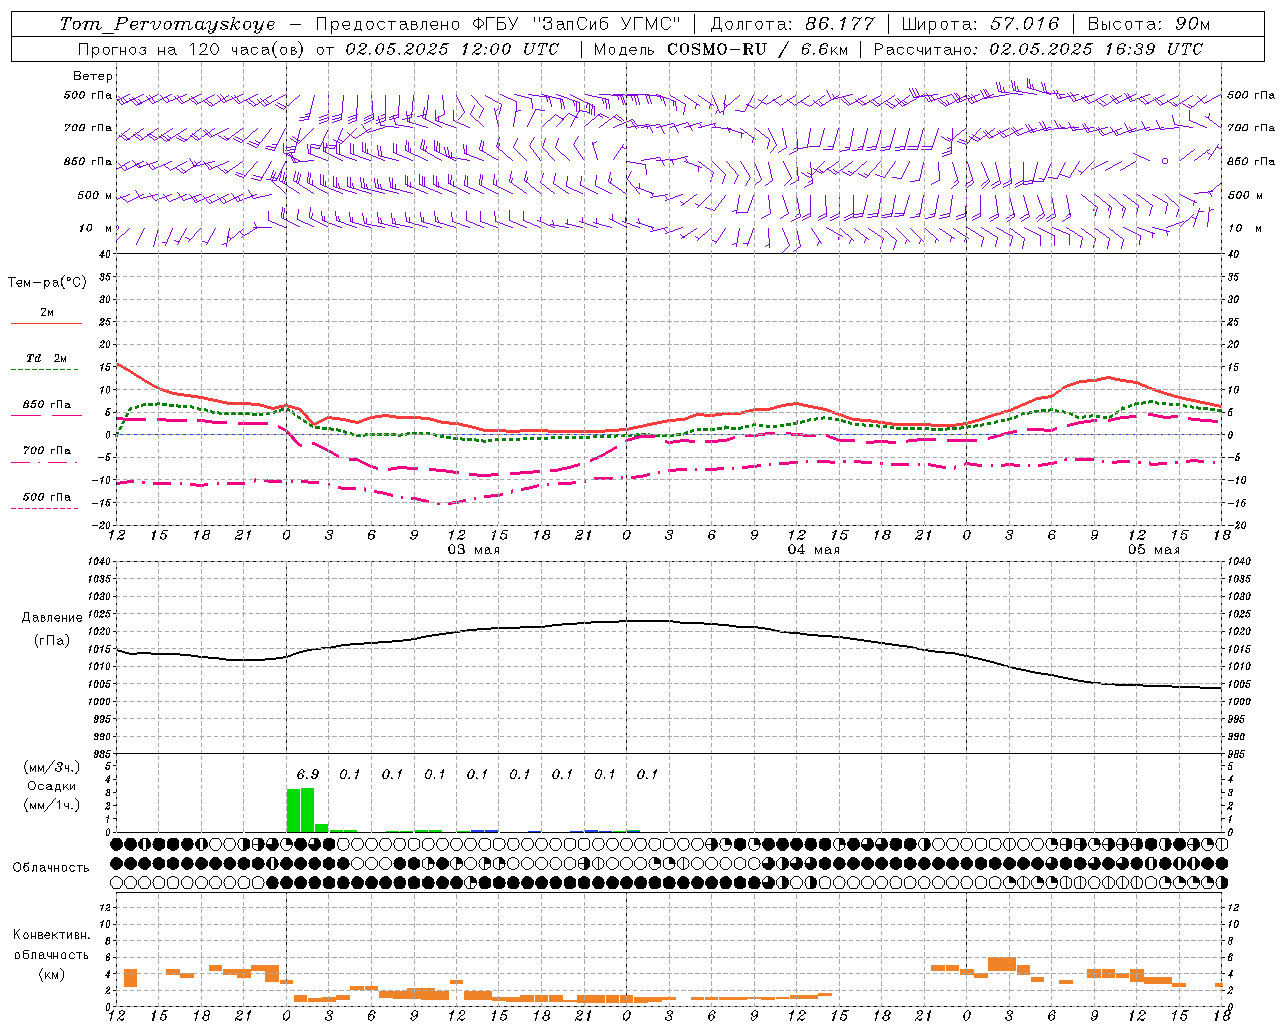Click the Осадки panel label

[52, 786]
